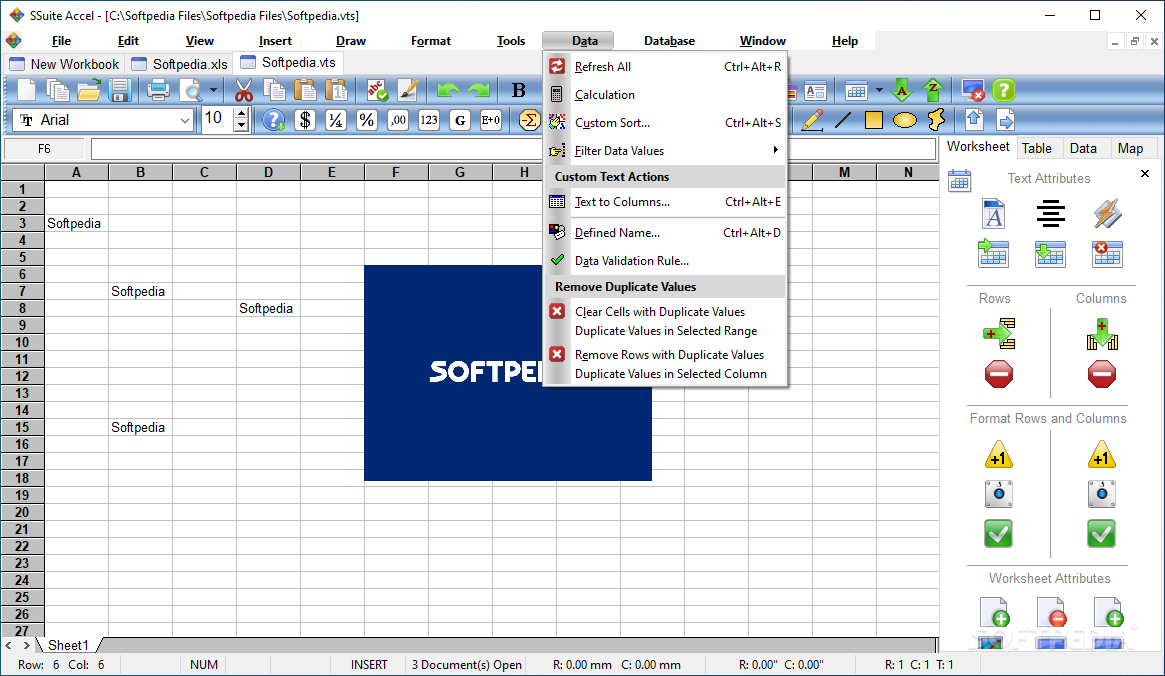Increase font size with stepper up arrow
Viewport: 1165px width, 676px height.
(241, 114)
